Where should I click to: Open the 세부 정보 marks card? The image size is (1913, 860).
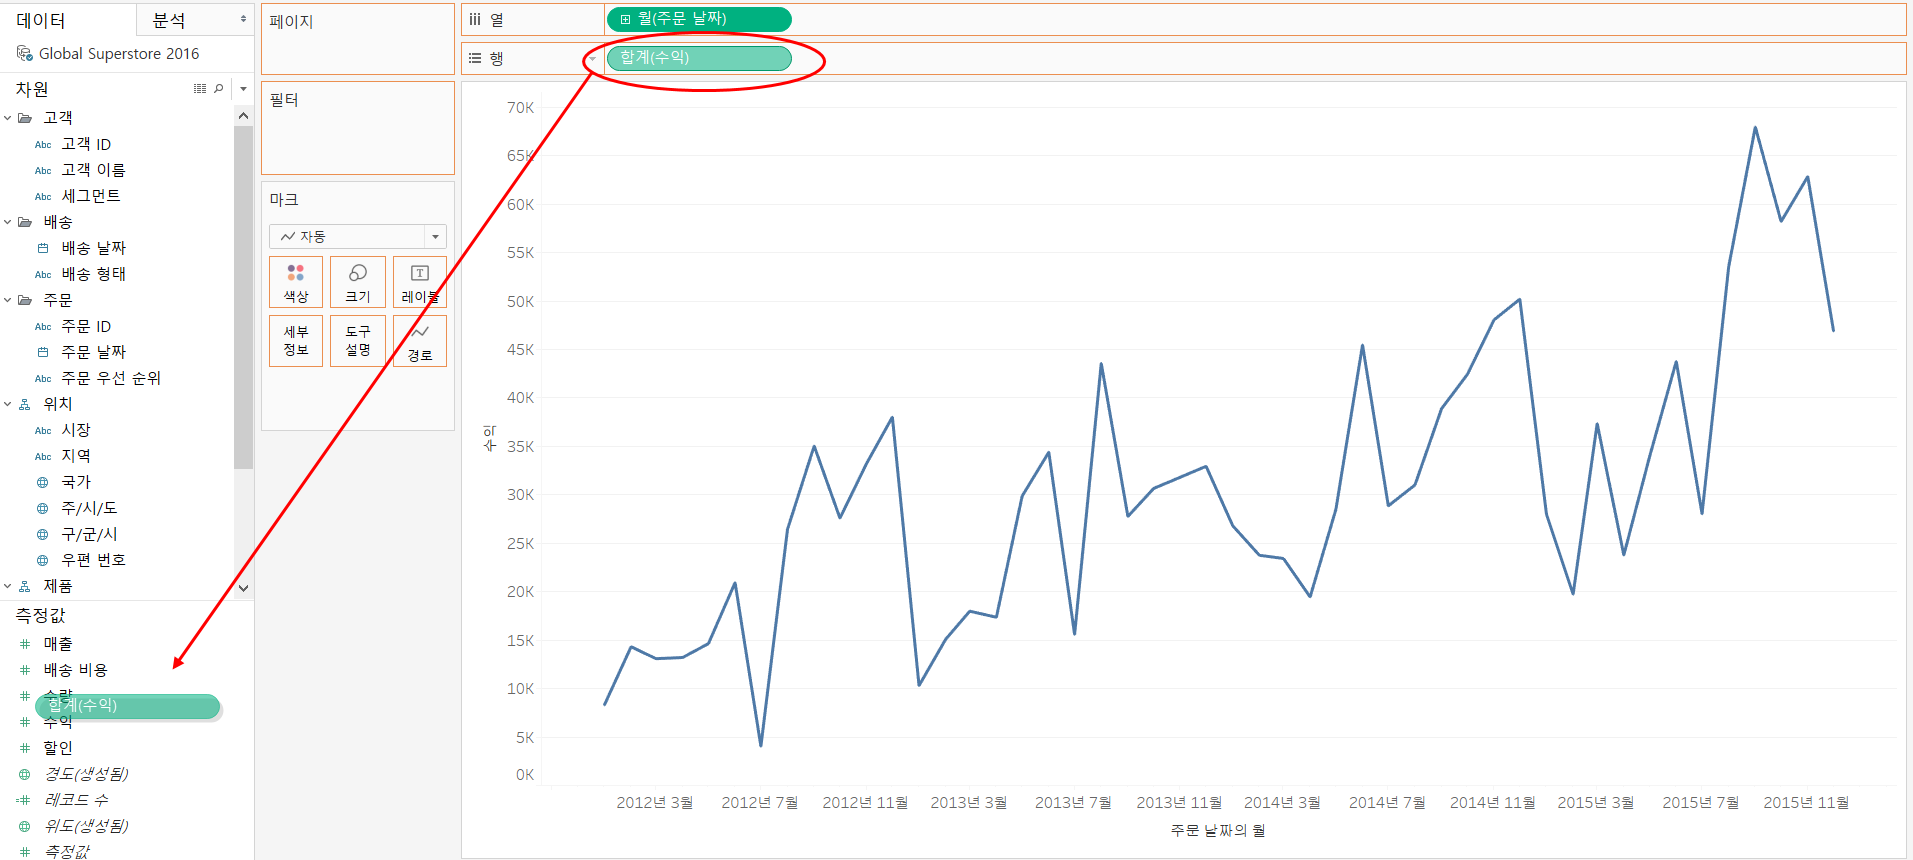point(296,341)
